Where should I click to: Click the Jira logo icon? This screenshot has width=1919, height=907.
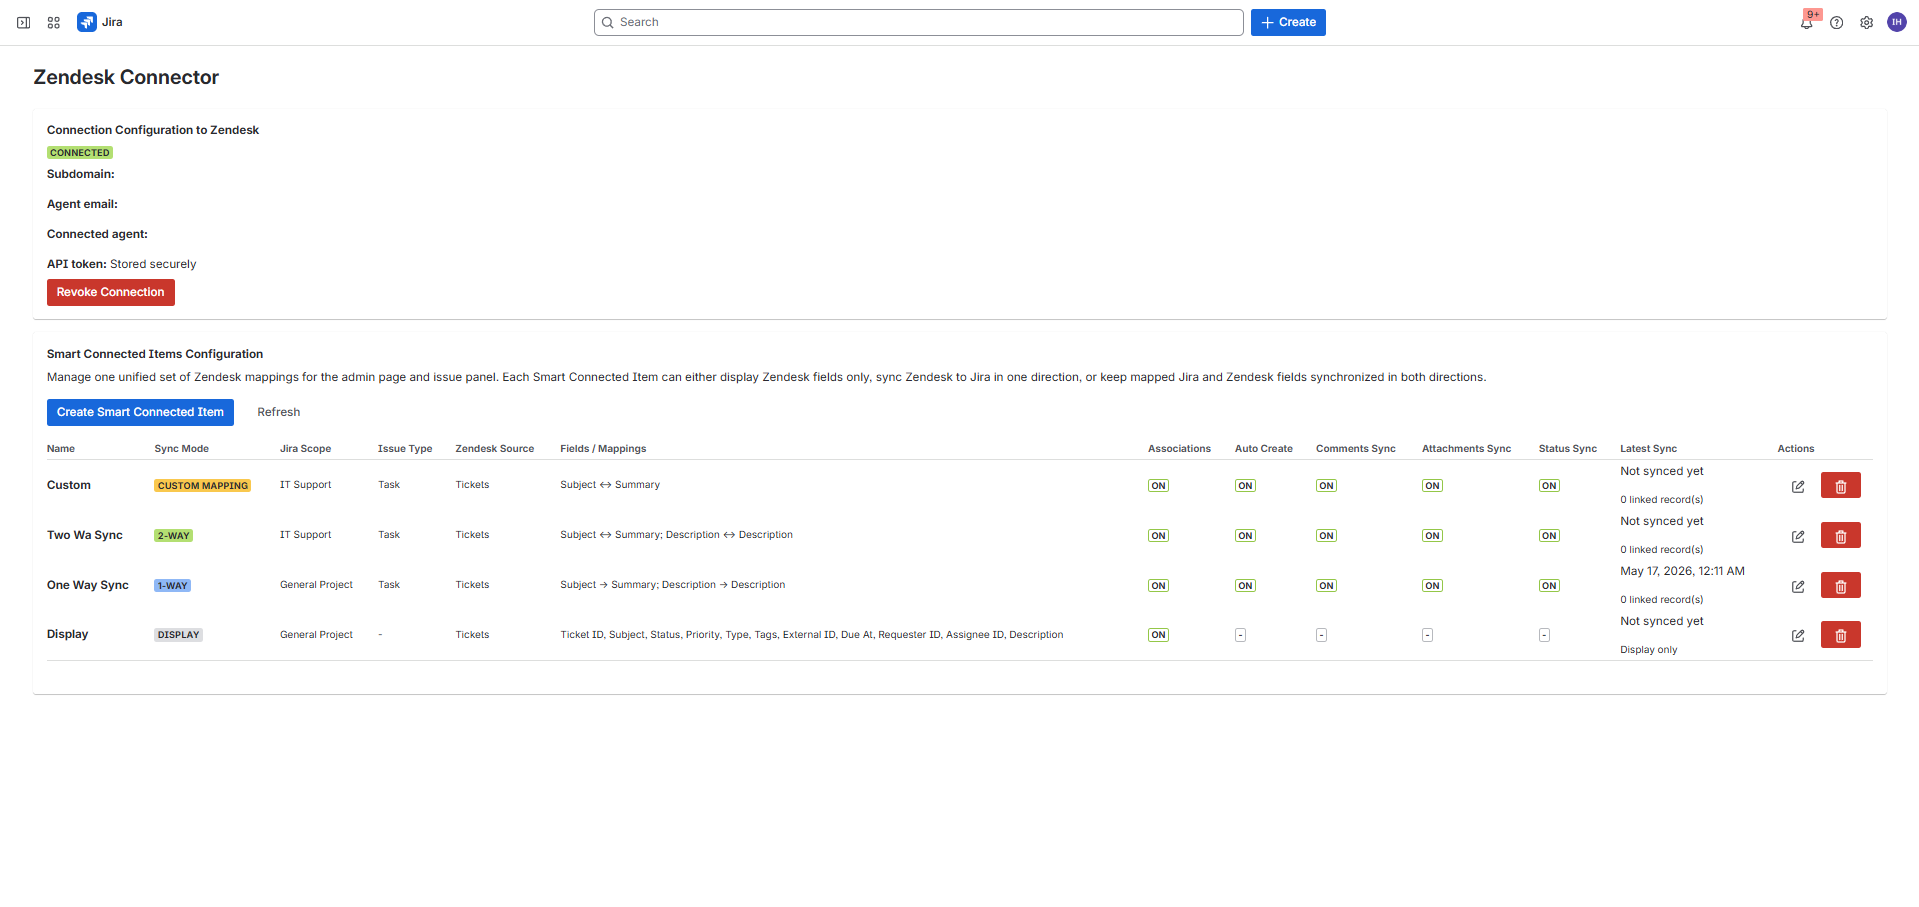[87, 22]
